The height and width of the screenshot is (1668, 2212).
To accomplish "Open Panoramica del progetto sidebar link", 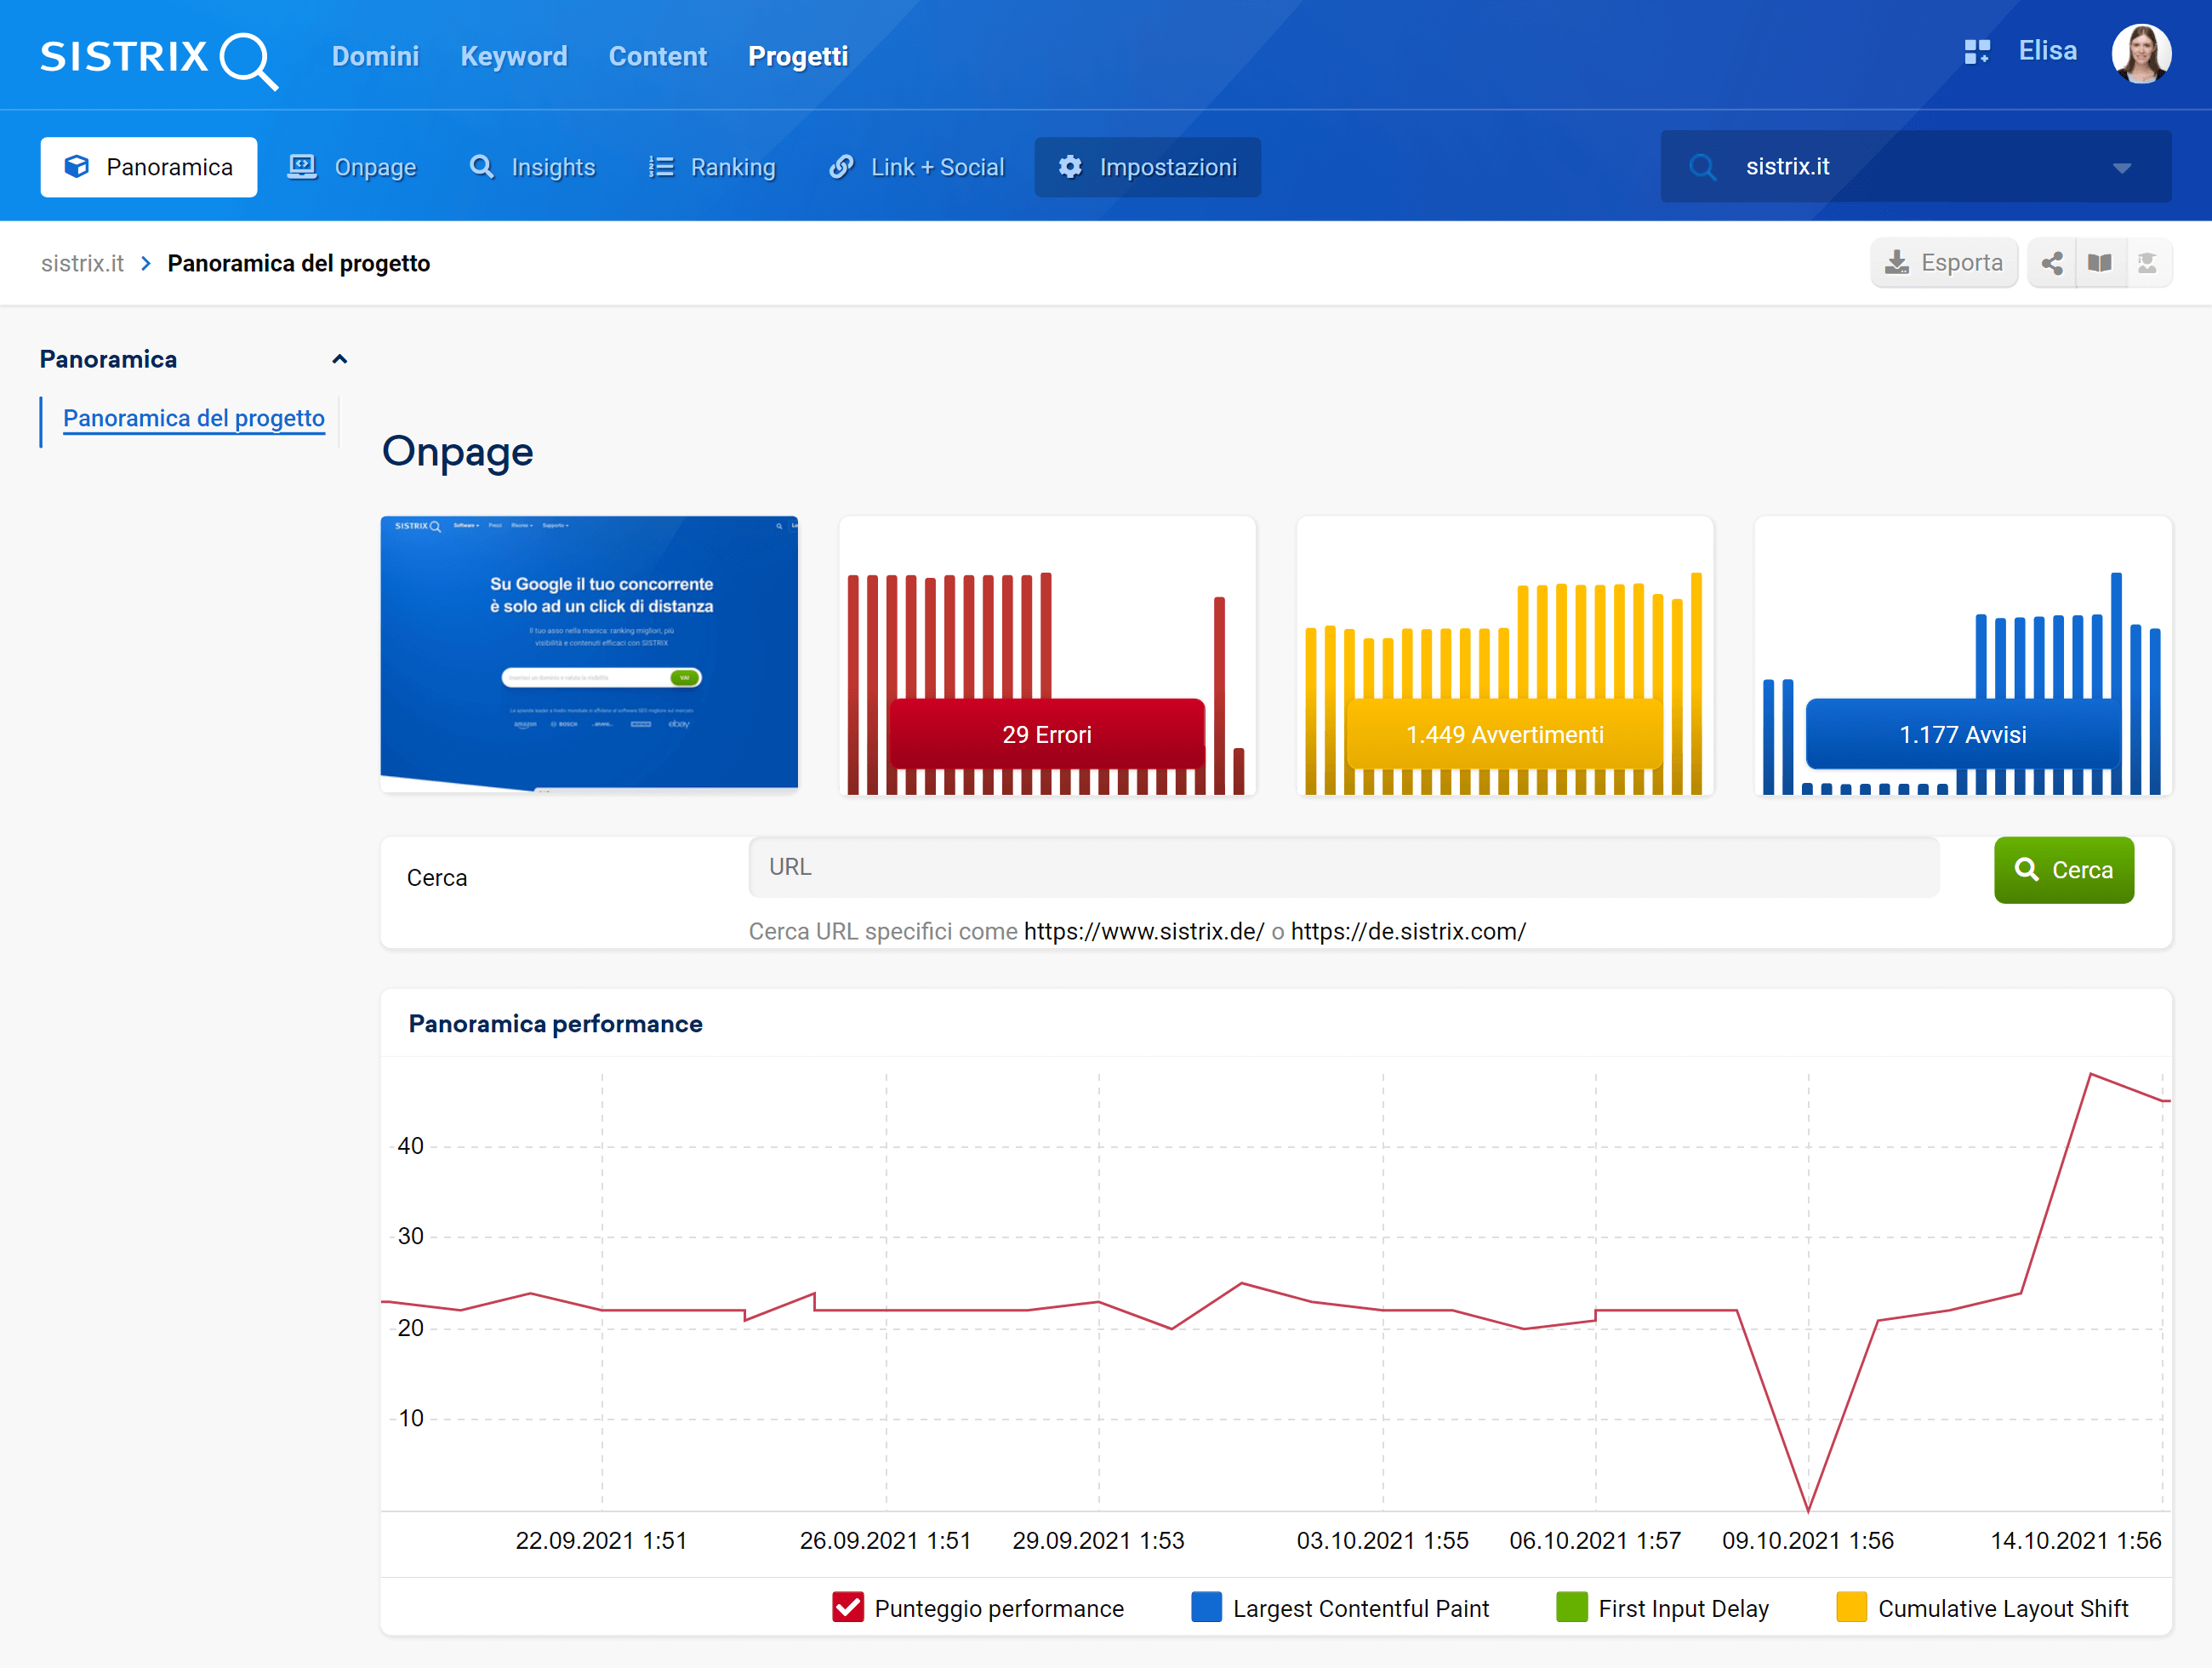I will pos(194,418).
